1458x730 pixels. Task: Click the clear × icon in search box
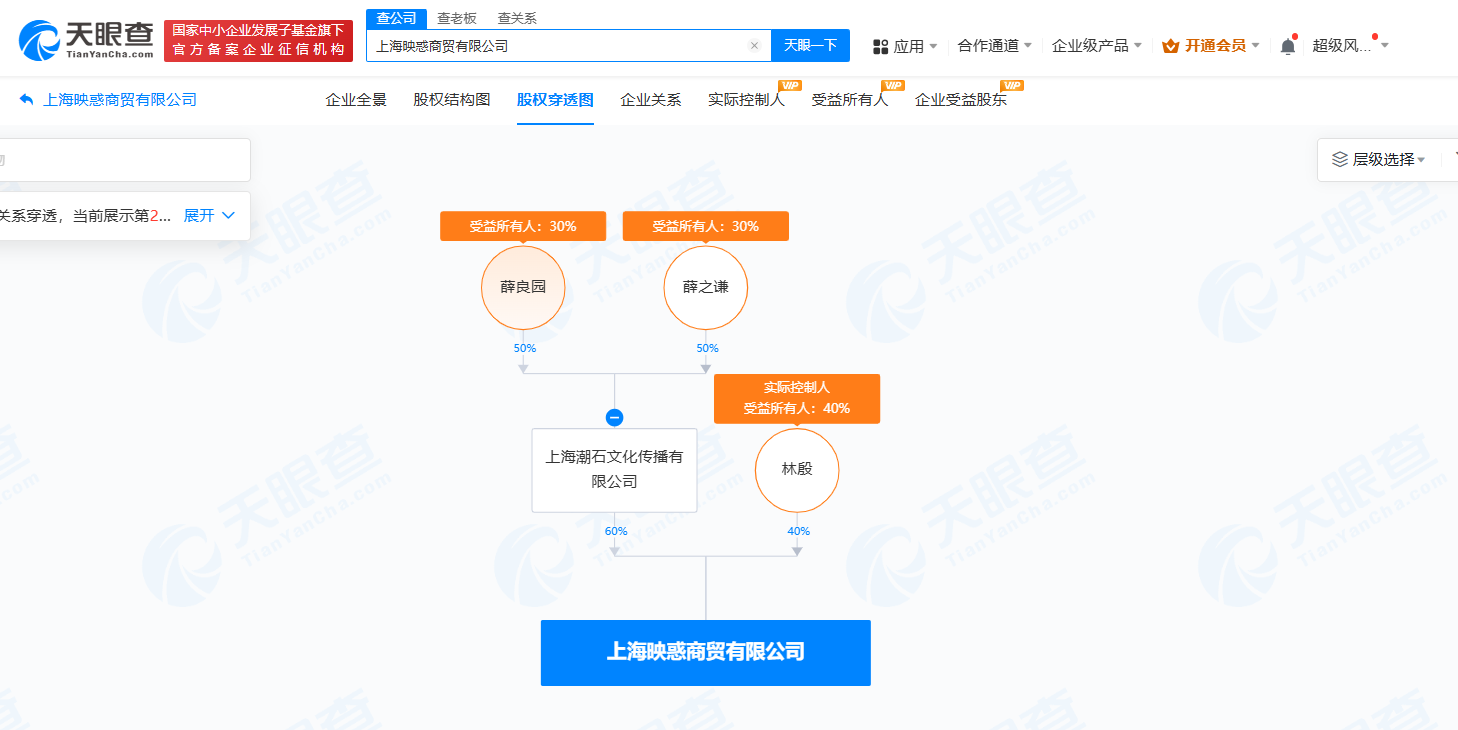[755, 45]
